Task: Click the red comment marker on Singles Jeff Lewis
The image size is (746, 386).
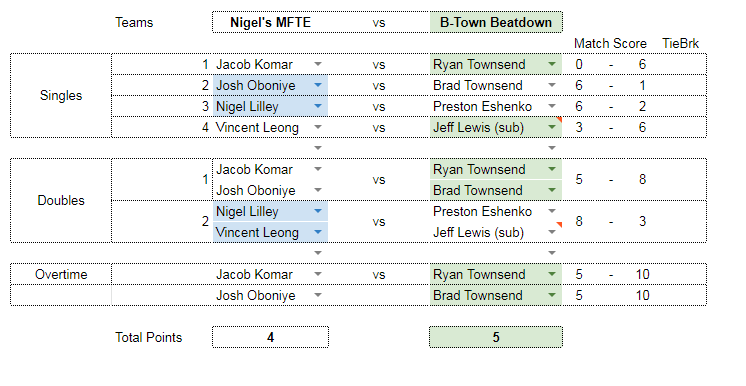Action: point(560,119)
